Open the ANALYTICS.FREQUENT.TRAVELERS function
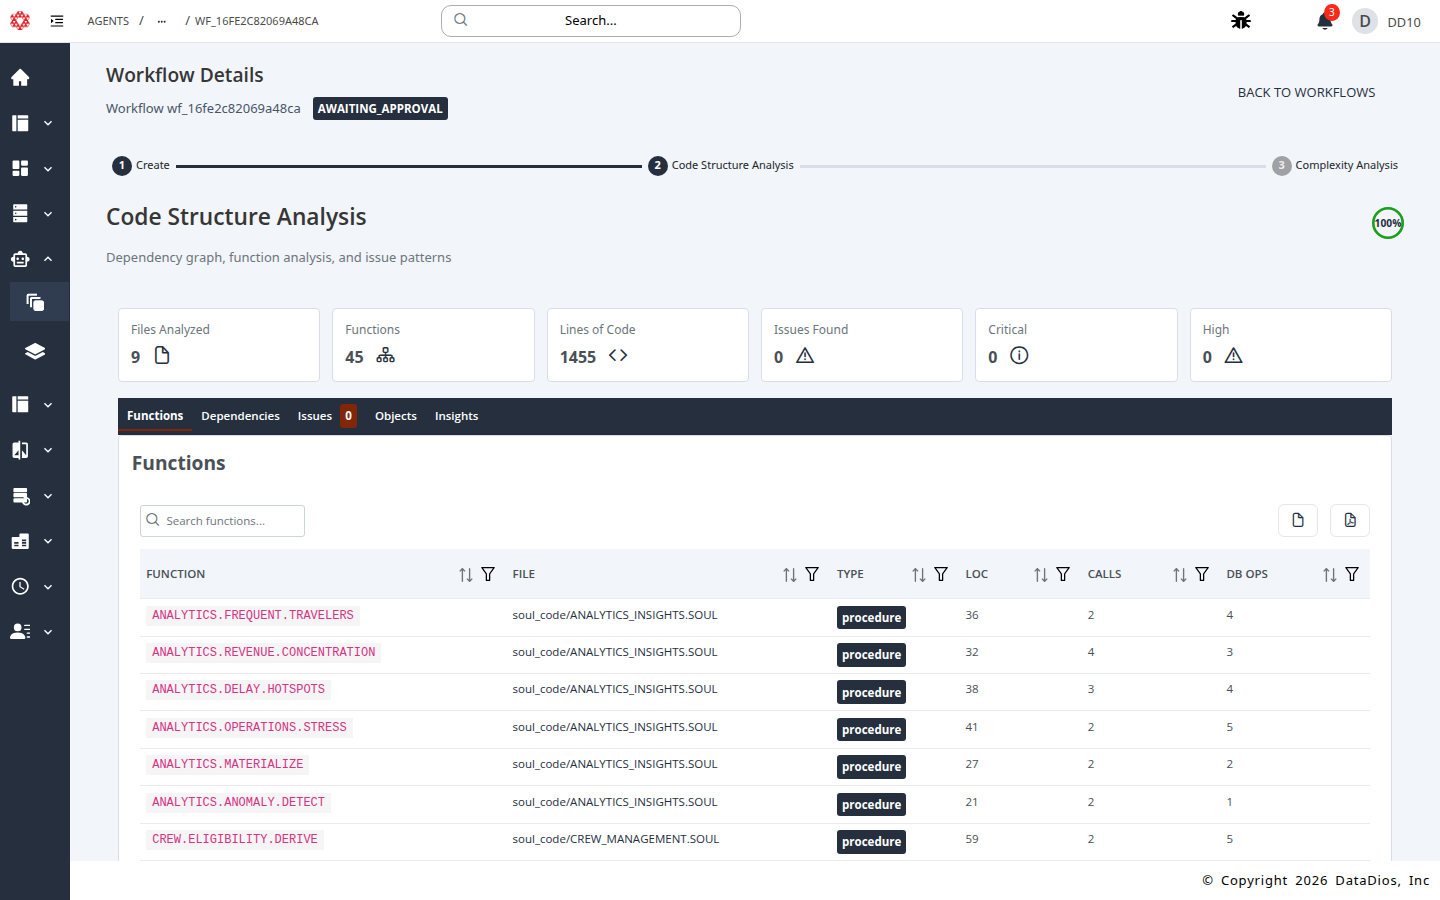1440x900 pixels. pyautogui.click(x=252, y=614)
